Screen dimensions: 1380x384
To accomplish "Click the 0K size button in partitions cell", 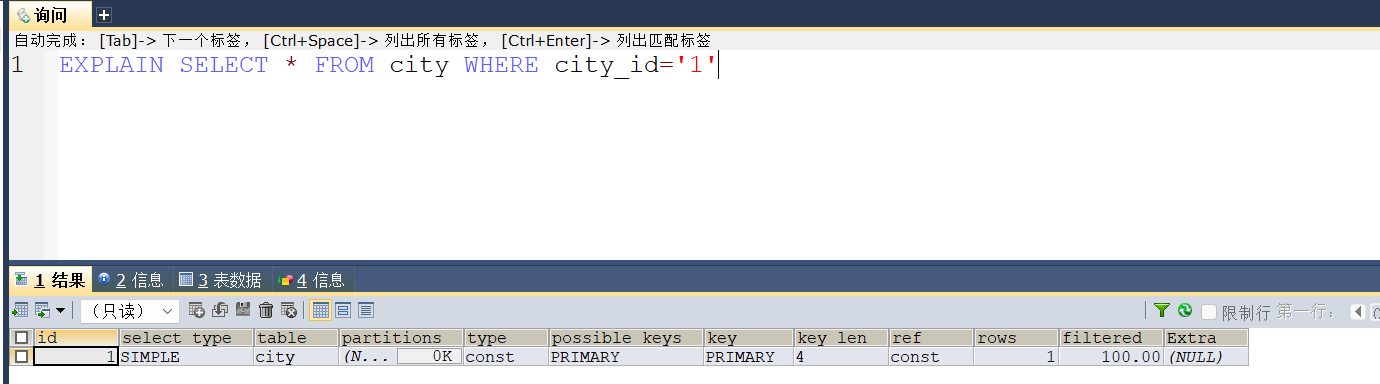I will pyautogui.click(x=429, y=357).
